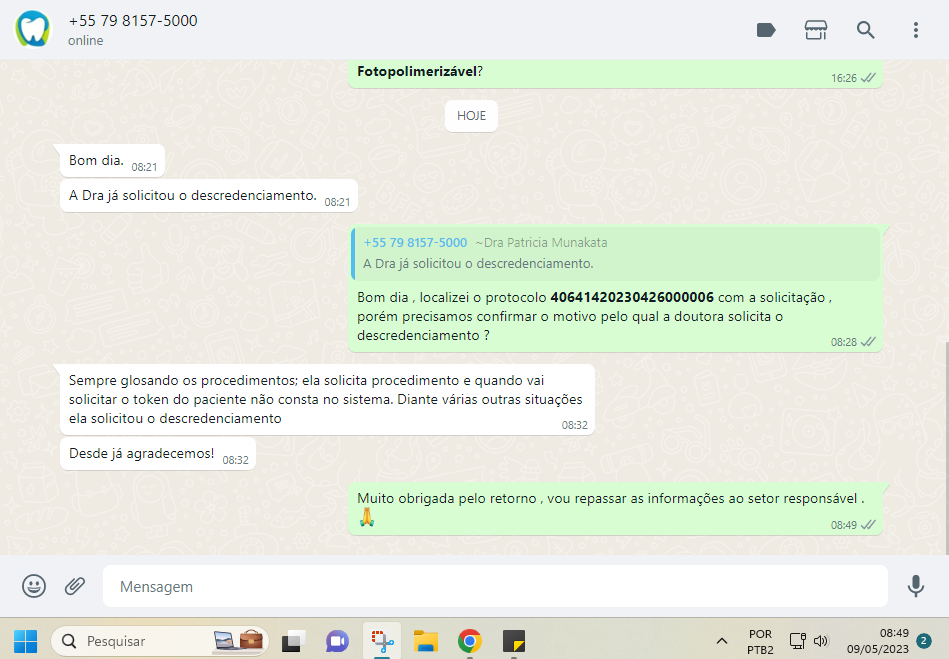Click the tooth contact profile picture
Image resolution: width=949 pixels, height=659 pixels.
click(x=32, y=30)
